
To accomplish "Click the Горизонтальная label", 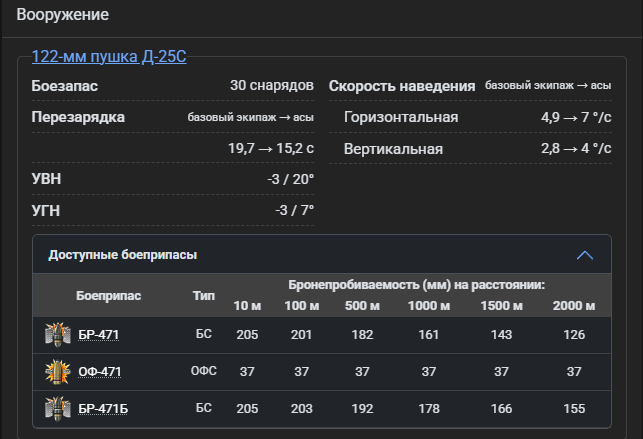I will pos(401,117).
